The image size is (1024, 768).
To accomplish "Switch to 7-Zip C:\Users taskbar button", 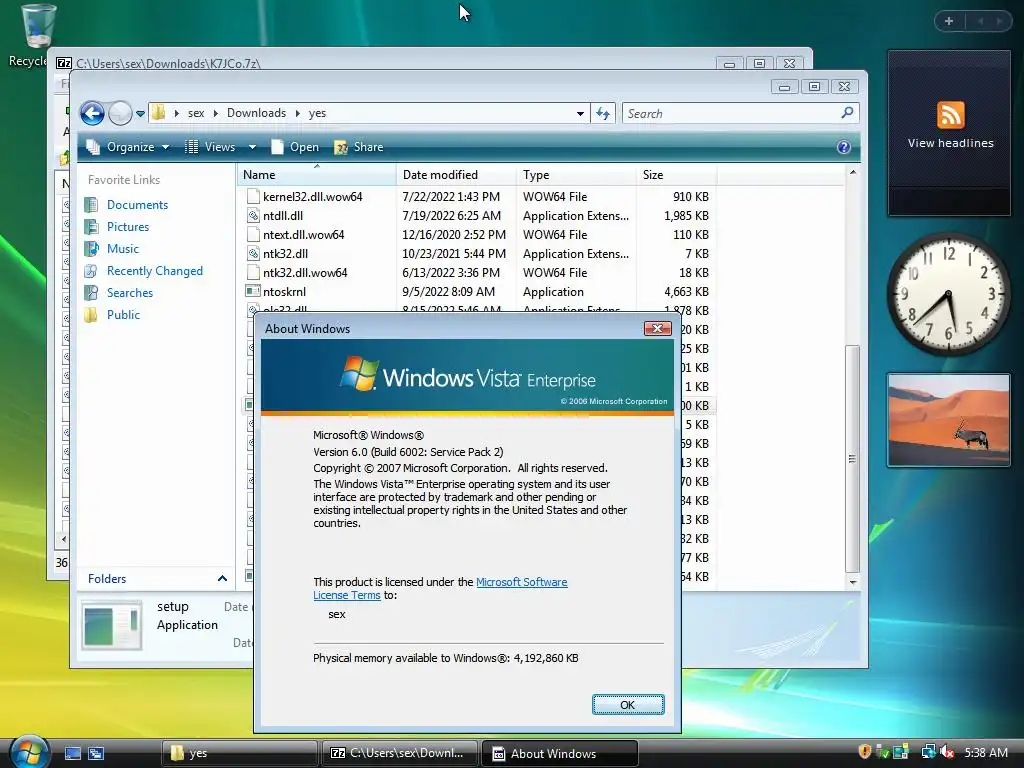I will 399,753.
